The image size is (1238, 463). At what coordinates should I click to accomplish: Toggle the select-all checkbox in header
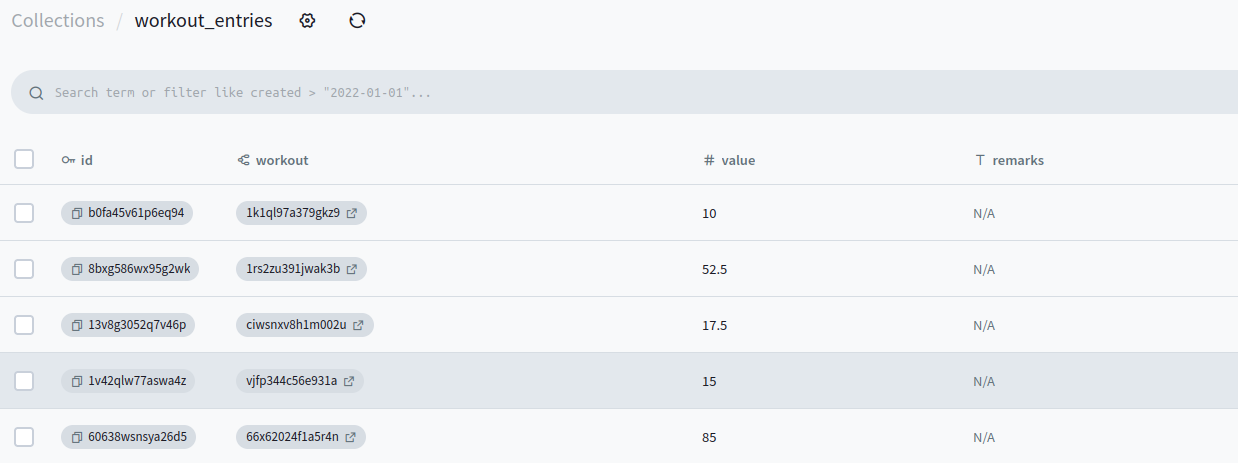(x=24, y=159)
